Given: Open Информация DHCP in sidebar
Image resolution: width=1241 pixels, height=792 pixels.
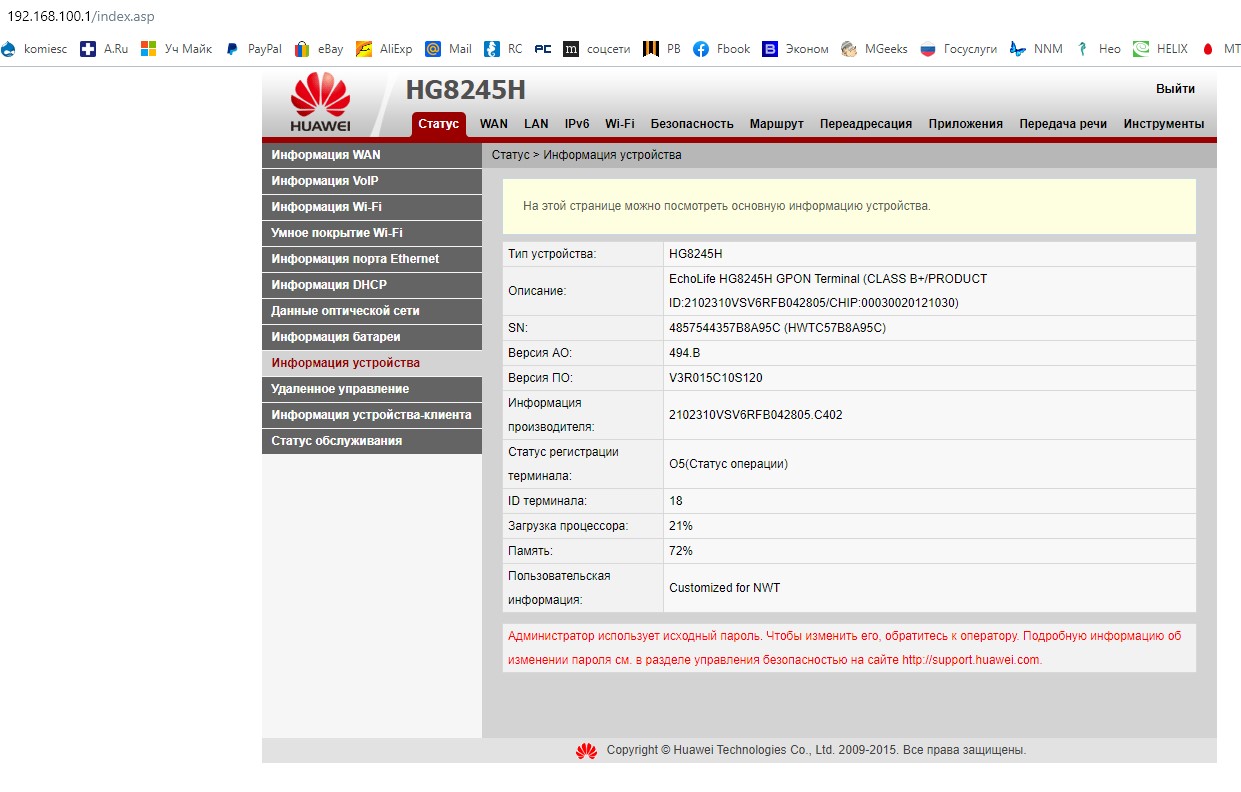Looking at the screenshot, I should click(x=372, y=285).
